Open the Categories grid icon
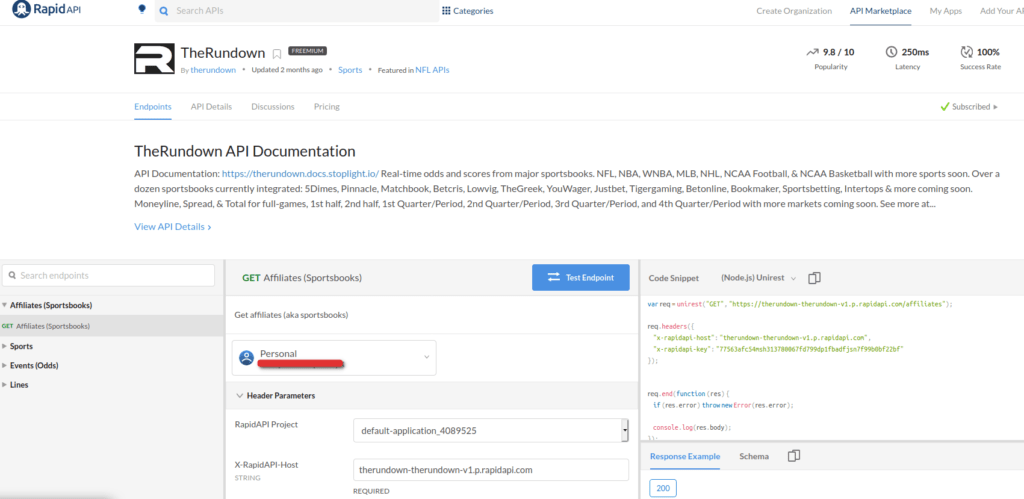Screen dimensions: 1024x499 coord(446,10)
